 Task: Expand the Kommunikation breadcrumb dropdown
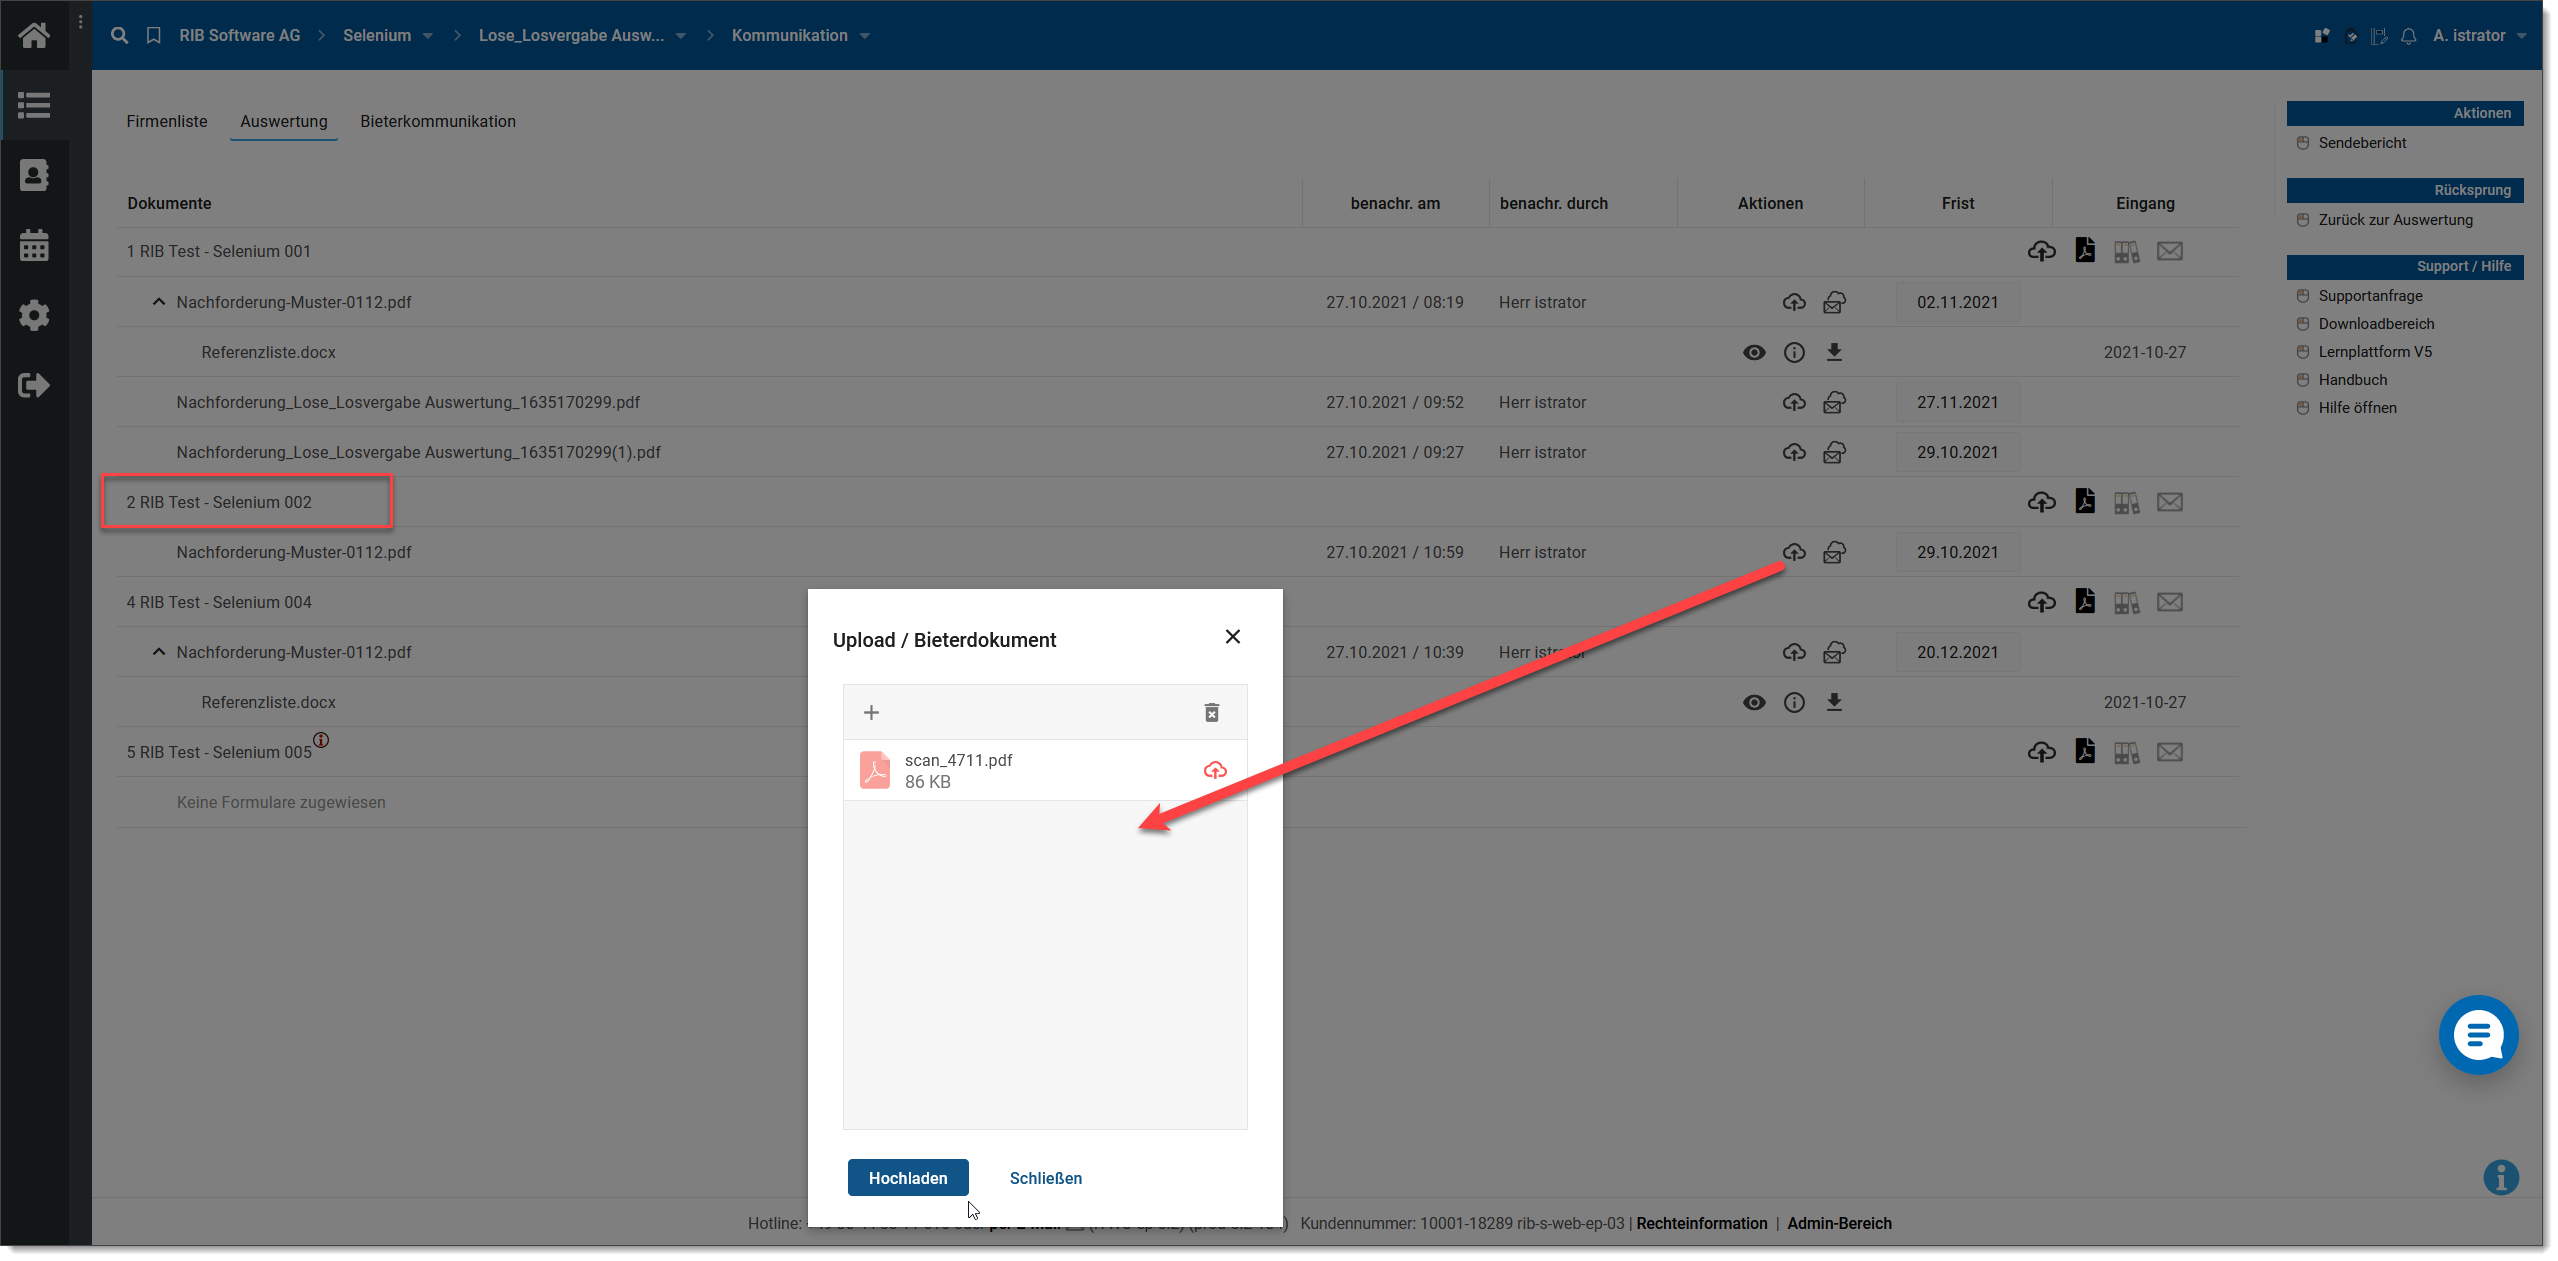tap(865, 35)
